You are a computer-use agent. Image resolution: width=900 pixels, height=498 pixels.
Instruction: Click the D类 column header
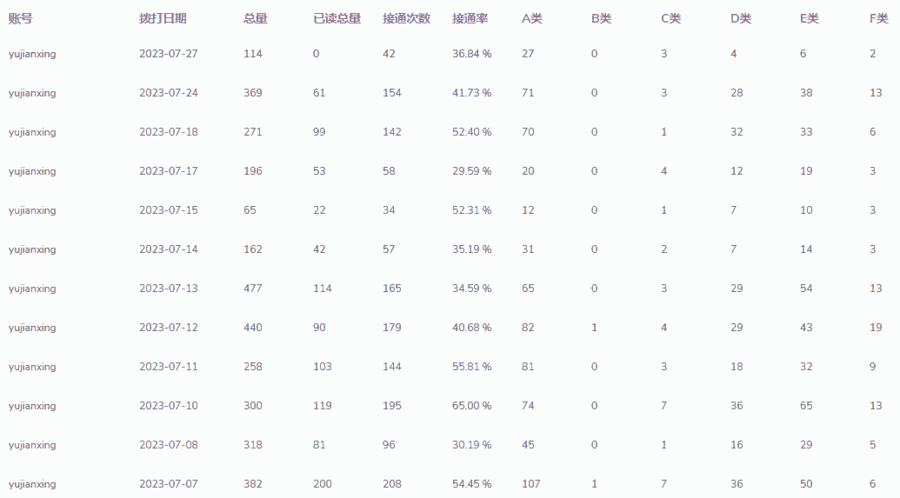741,18
